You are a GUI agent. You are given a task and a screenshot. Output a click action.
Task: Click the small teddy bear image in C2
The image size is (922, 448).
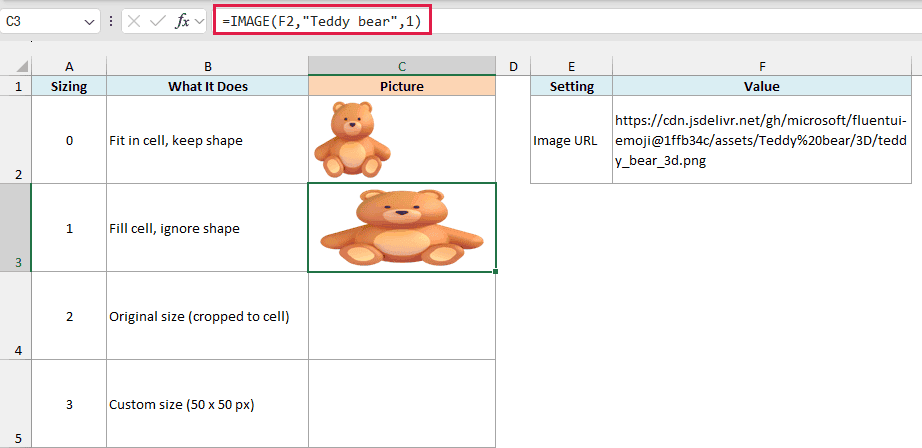pos(352,139)
